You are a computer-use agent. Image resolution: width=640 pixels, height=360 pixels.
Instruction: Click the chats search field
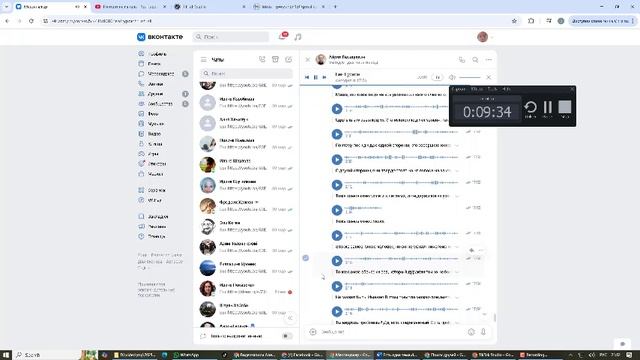coord(247,73)
